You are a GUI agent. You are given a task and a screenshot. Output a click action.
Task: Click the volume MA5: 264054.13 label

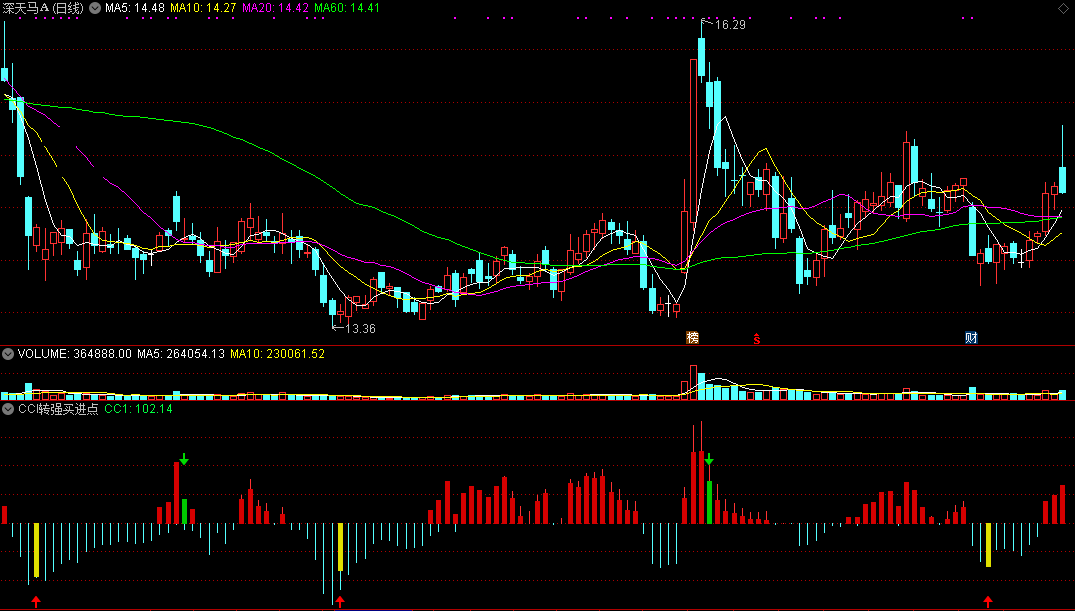click(181, 354)
